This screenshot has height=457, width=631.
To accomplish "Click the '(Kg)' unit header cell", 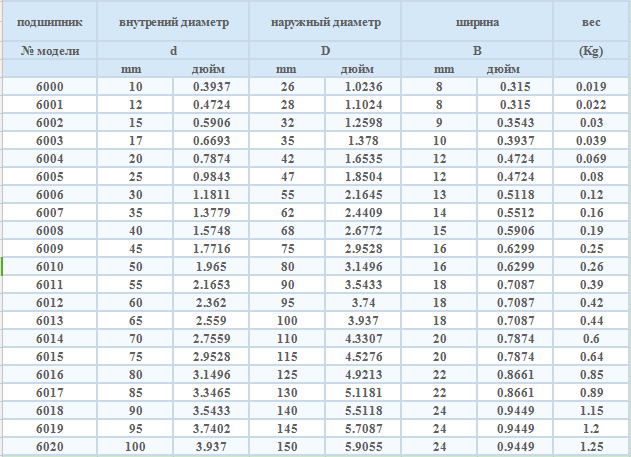I will [591, 50].
